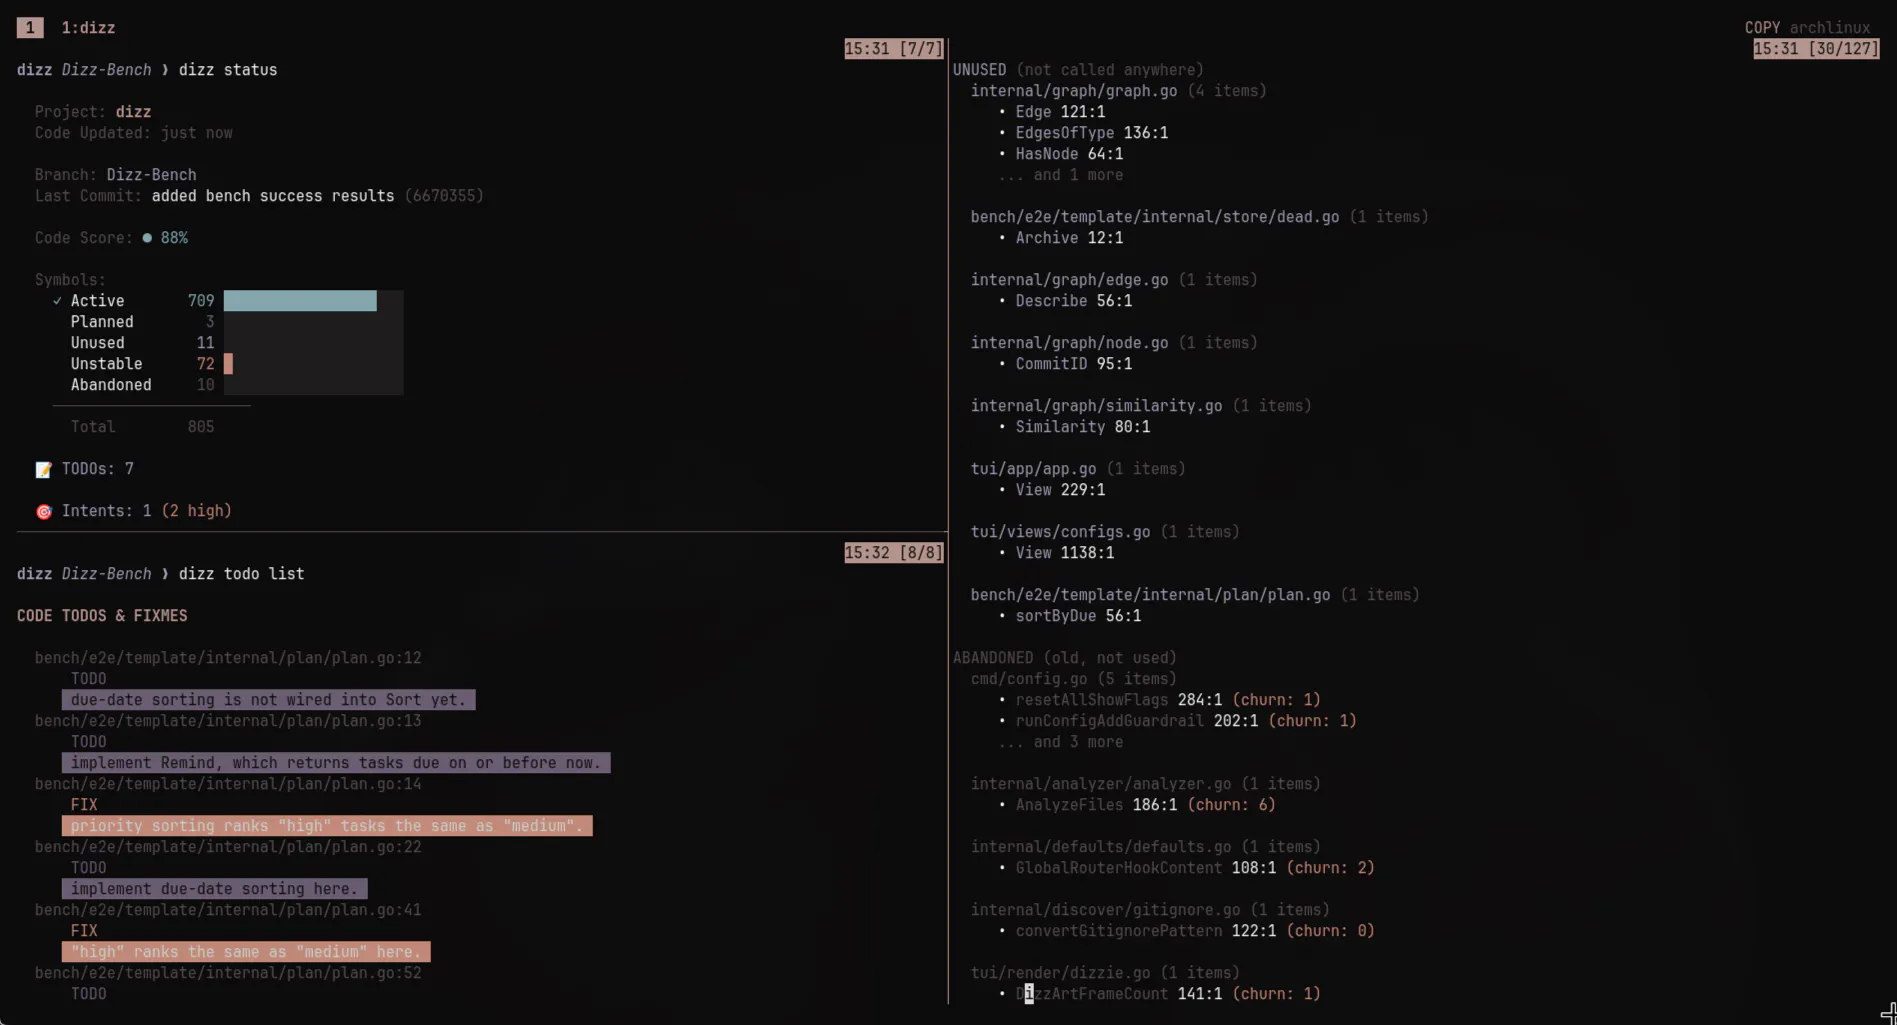Click the 'store/dead.go (1 items)' group
Screen dimensions: 1897x1025
[x=1200, y=217]
